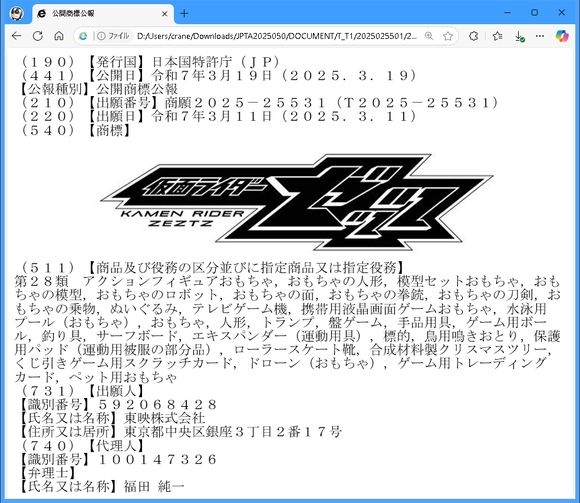Close the 公開商標公報 tab
Image resolution: width=580 pixels, height=503 pixels.
165,14
